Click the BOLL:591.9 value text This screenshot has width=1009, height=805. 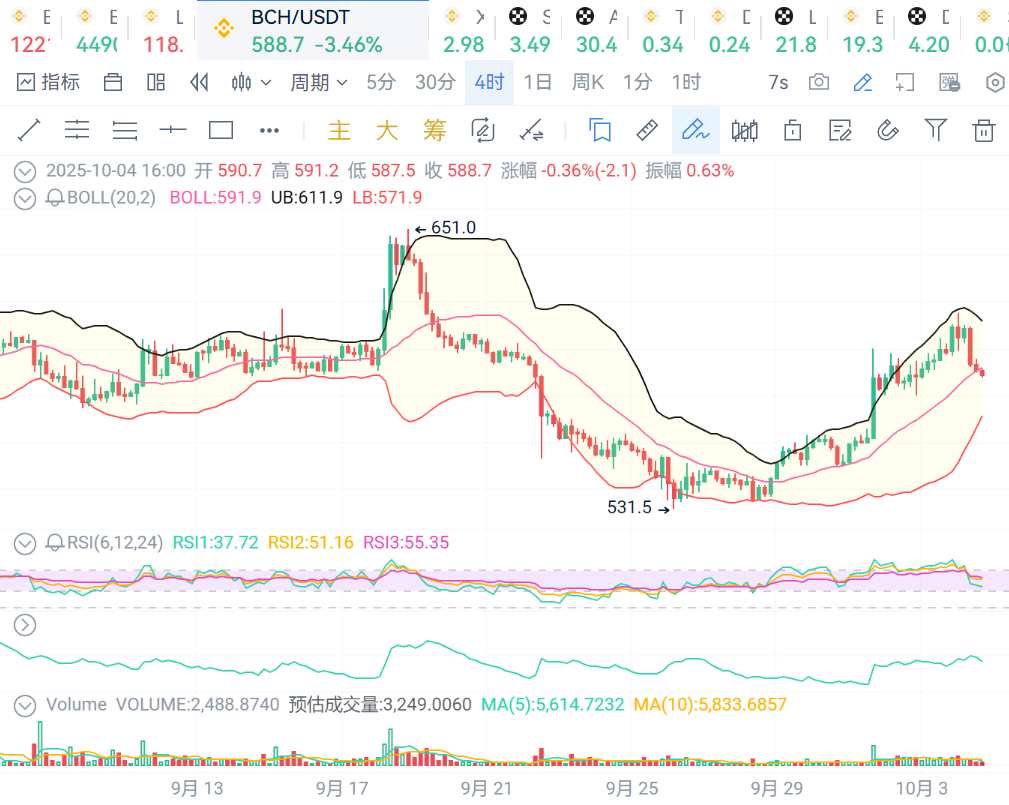(x=216, y=198)
